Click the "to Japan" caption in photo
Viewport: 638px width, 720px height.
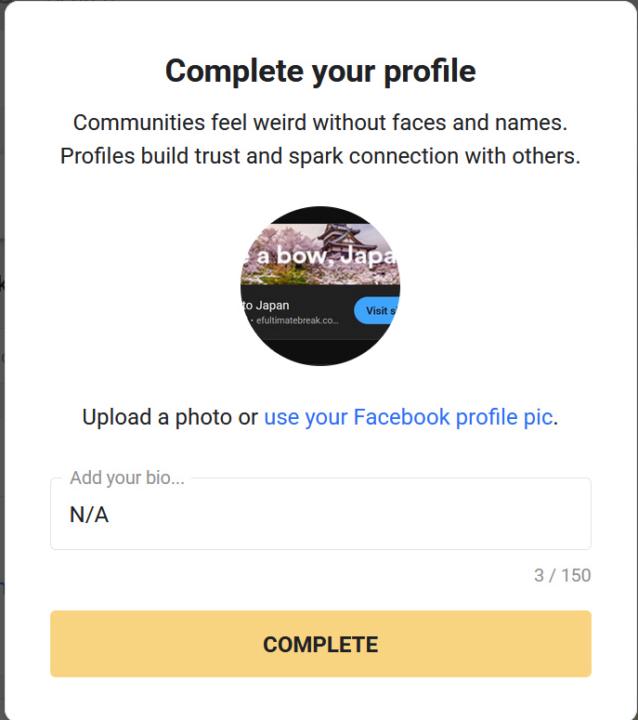click(268, 305)
